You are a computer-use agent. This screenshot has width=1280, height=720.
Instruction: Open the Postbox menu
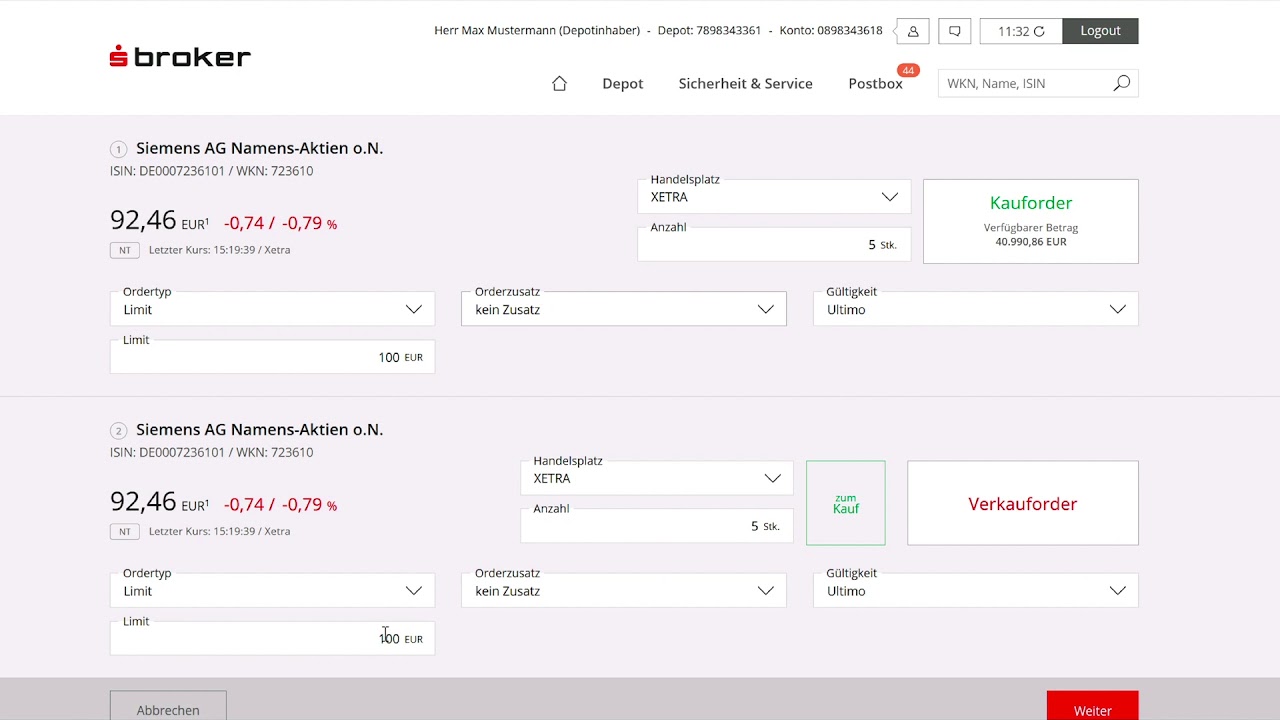[x=875, y=84]
